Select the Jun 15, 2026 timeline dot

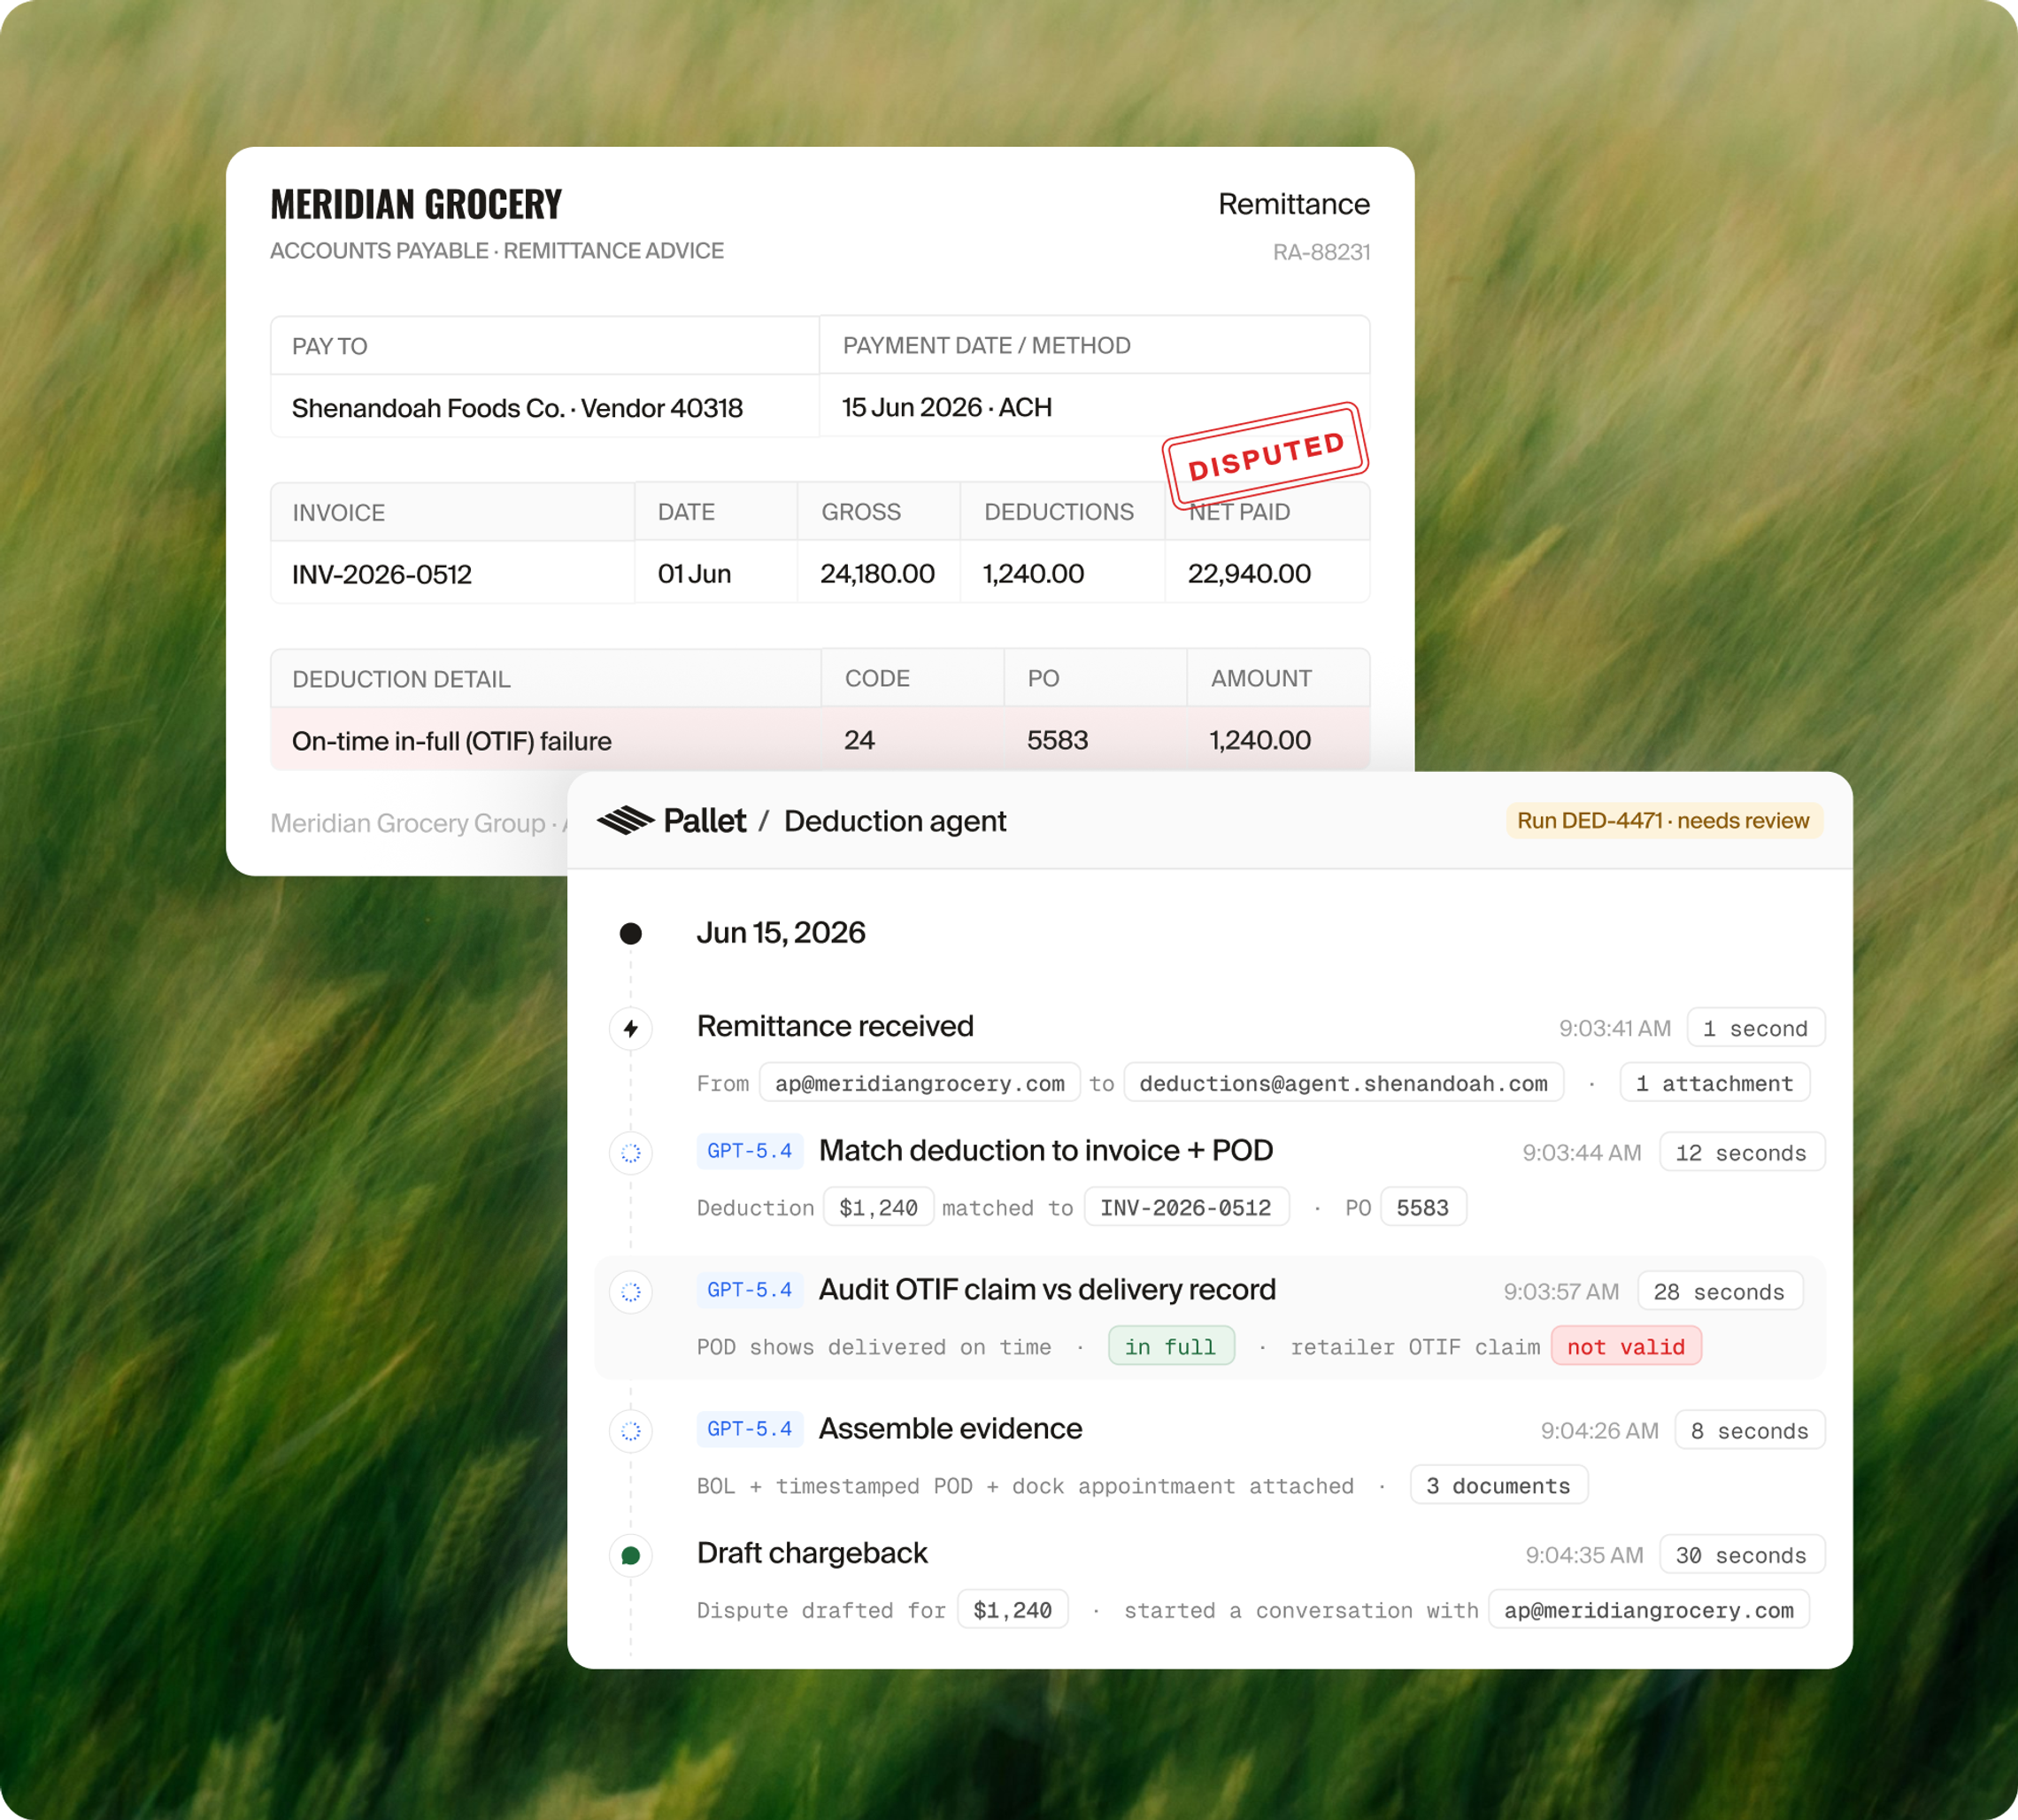(x=631, y=933)
